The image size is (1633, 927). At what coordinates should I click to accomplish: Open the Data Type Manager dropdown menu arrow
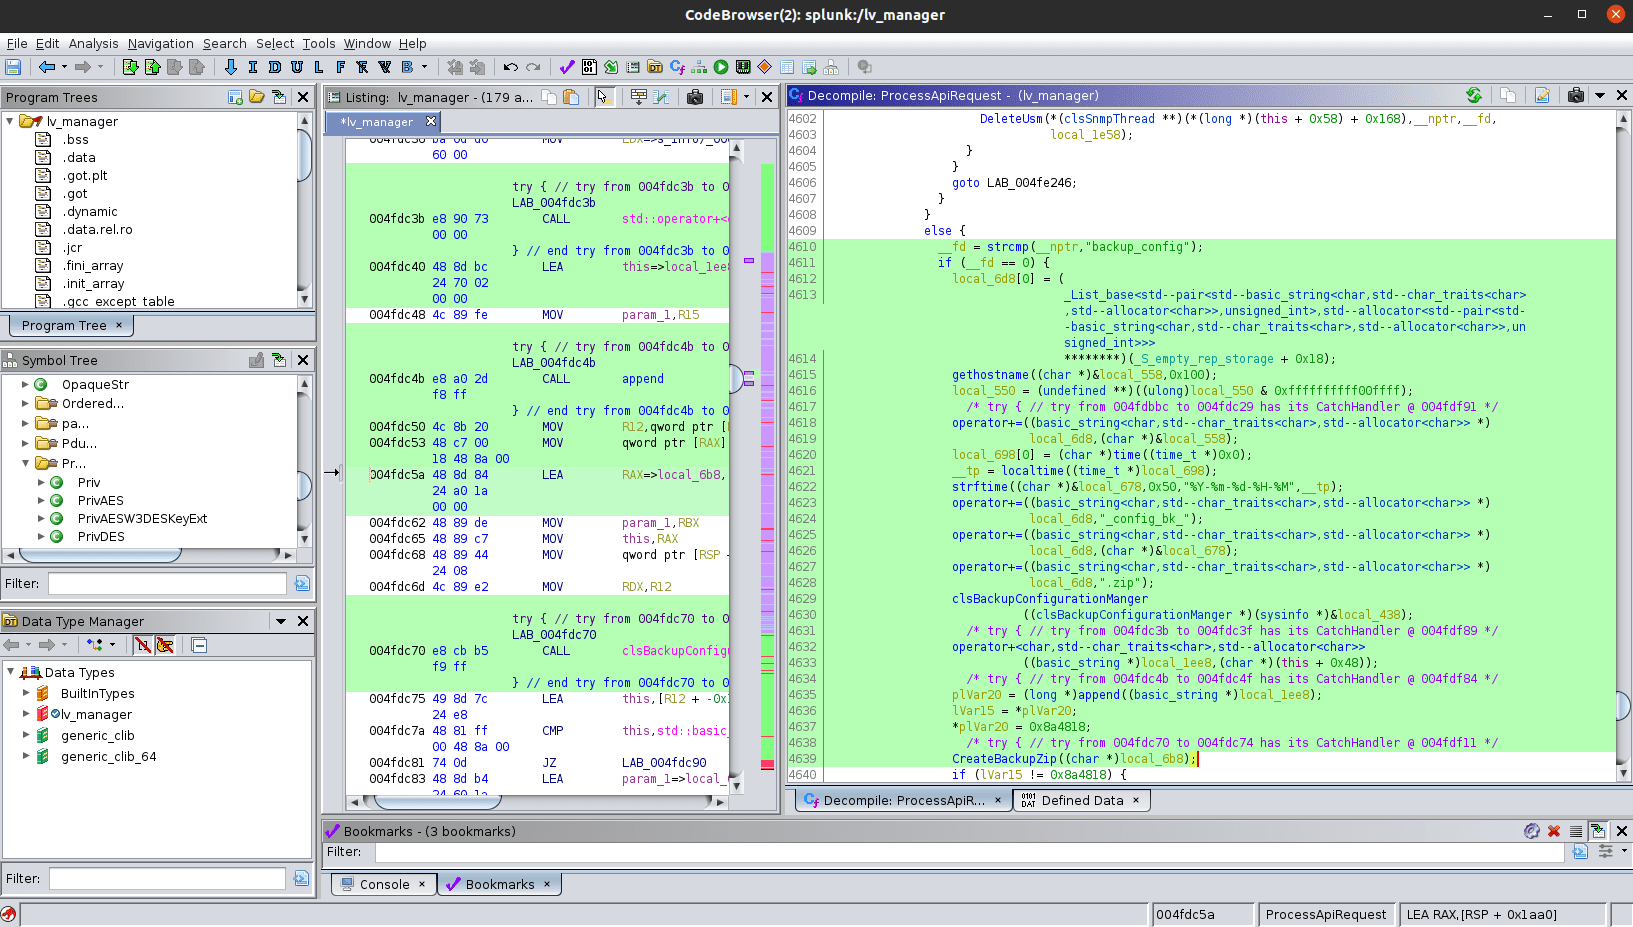point(281,621)
